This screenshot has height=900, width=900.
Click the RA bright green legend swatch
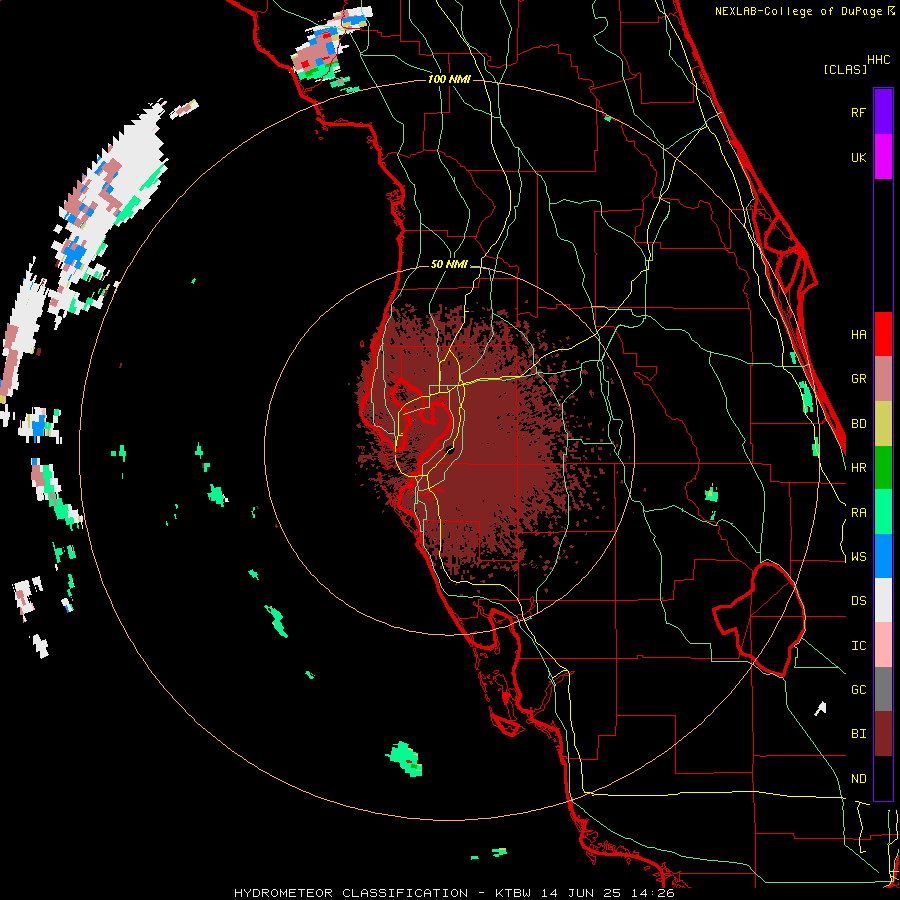coord(883,512)
